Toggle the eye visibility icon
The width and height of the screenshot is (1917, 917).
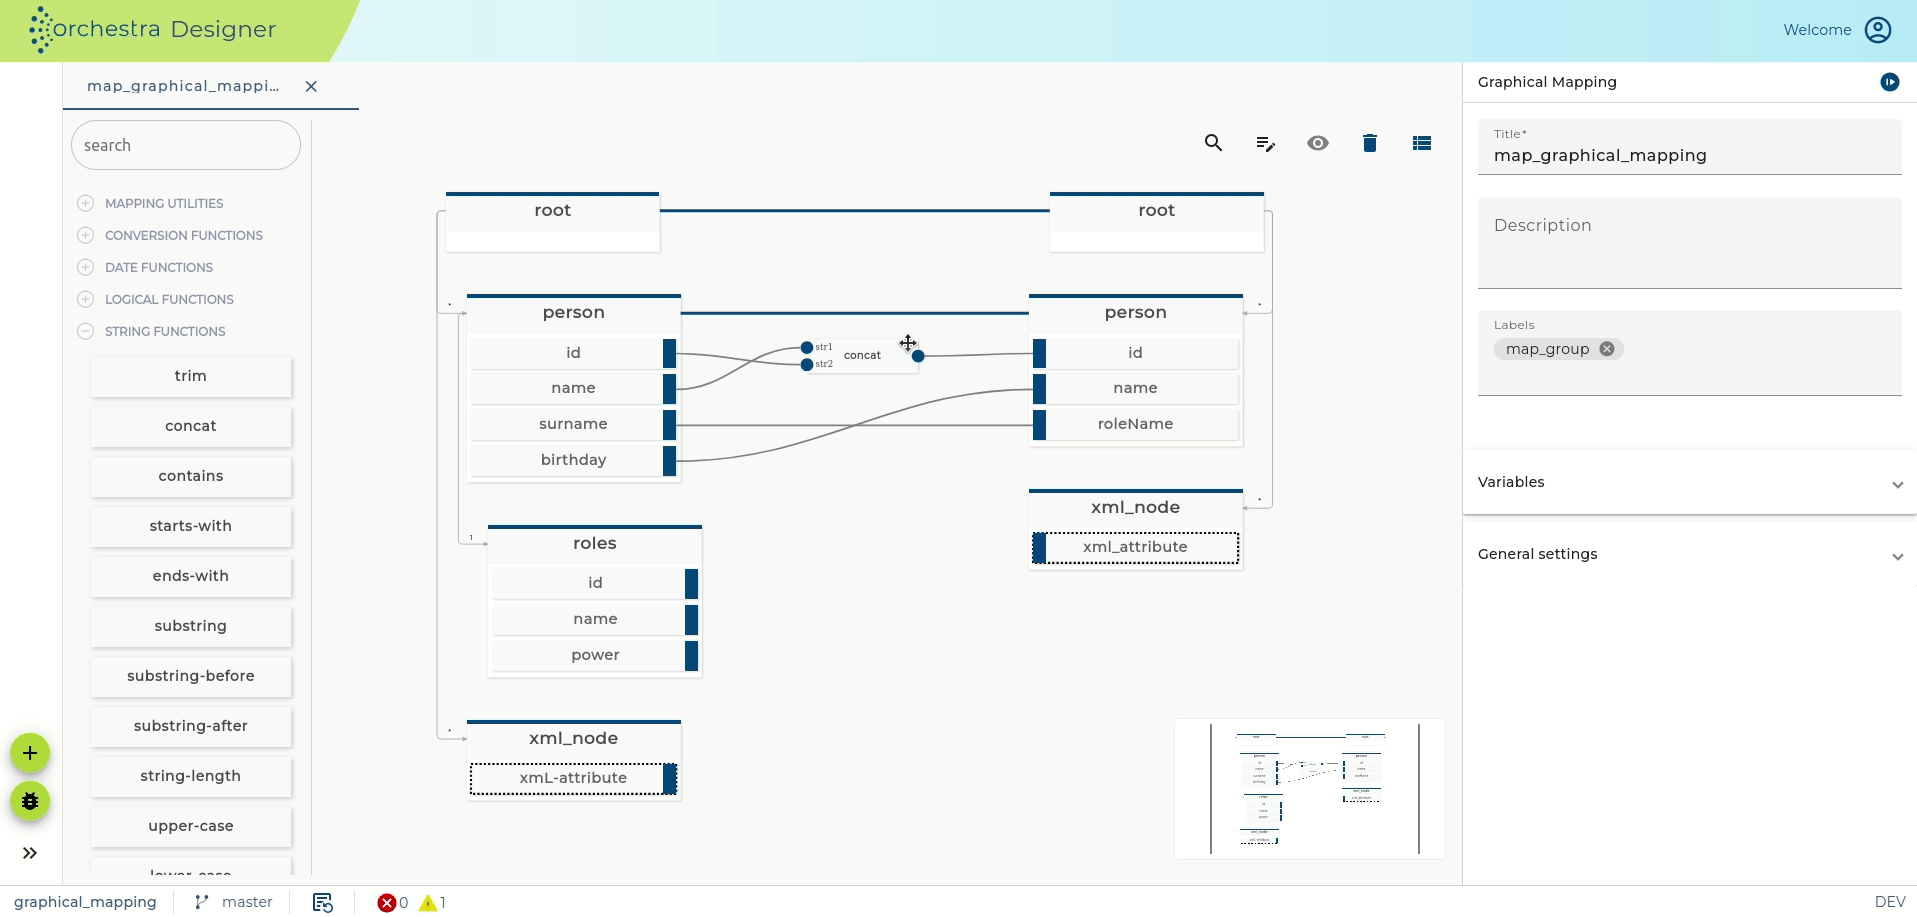[1318, 143]
